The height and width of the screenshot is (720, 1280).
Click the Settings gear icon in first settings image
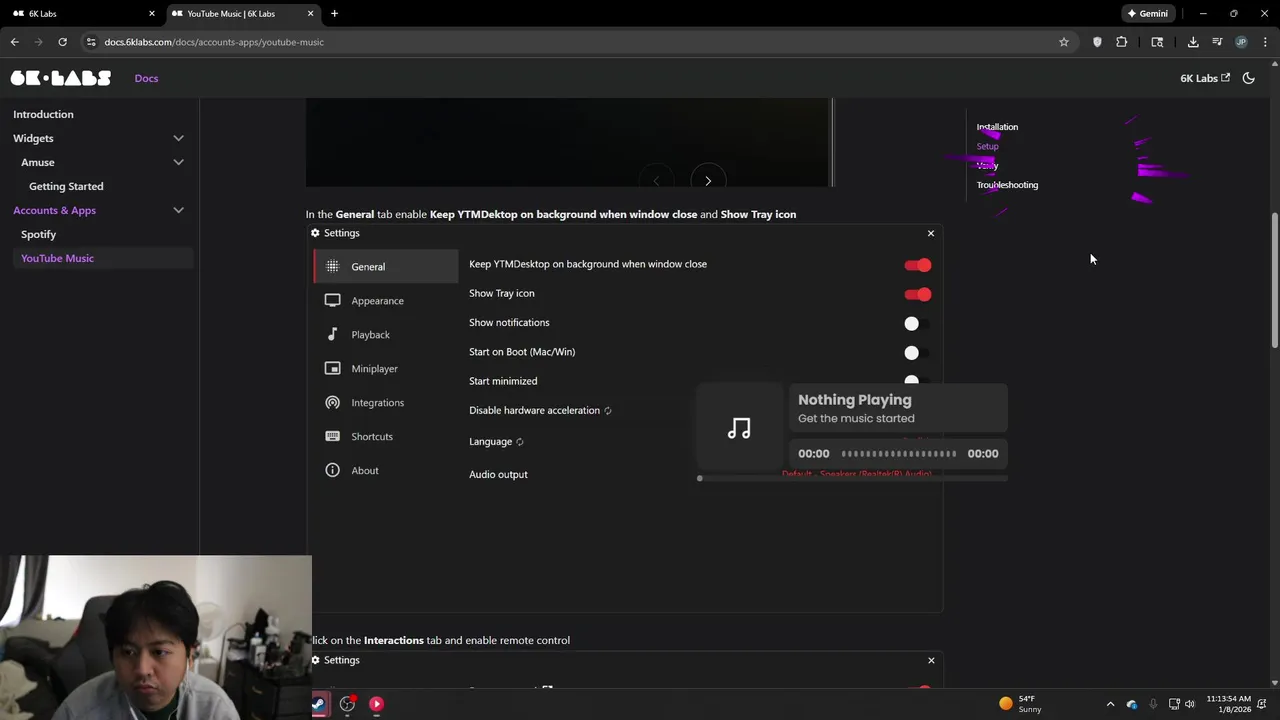coord(315,233)
